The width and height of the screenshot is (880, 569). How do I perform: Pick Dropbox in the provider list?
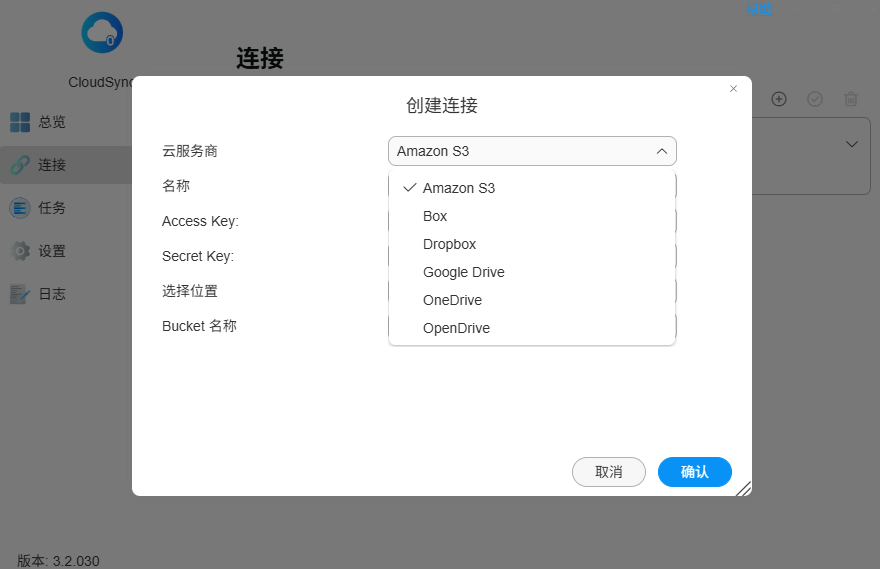point(532,244)
